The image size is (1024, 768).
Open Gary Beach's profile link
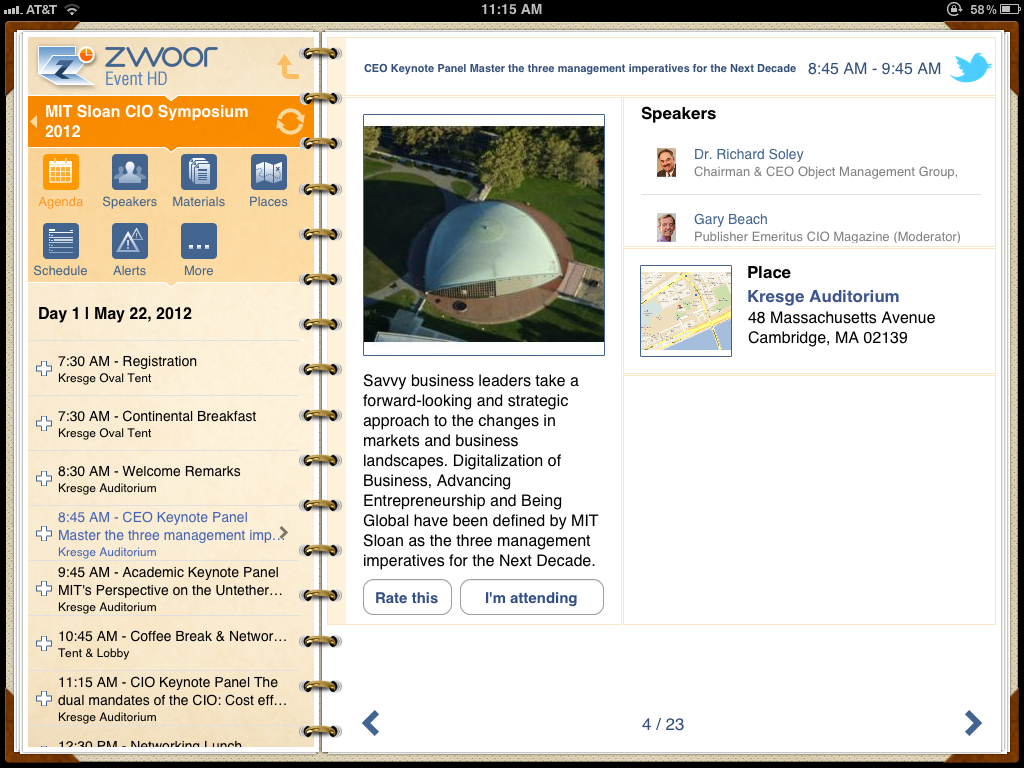coord(730,219)
